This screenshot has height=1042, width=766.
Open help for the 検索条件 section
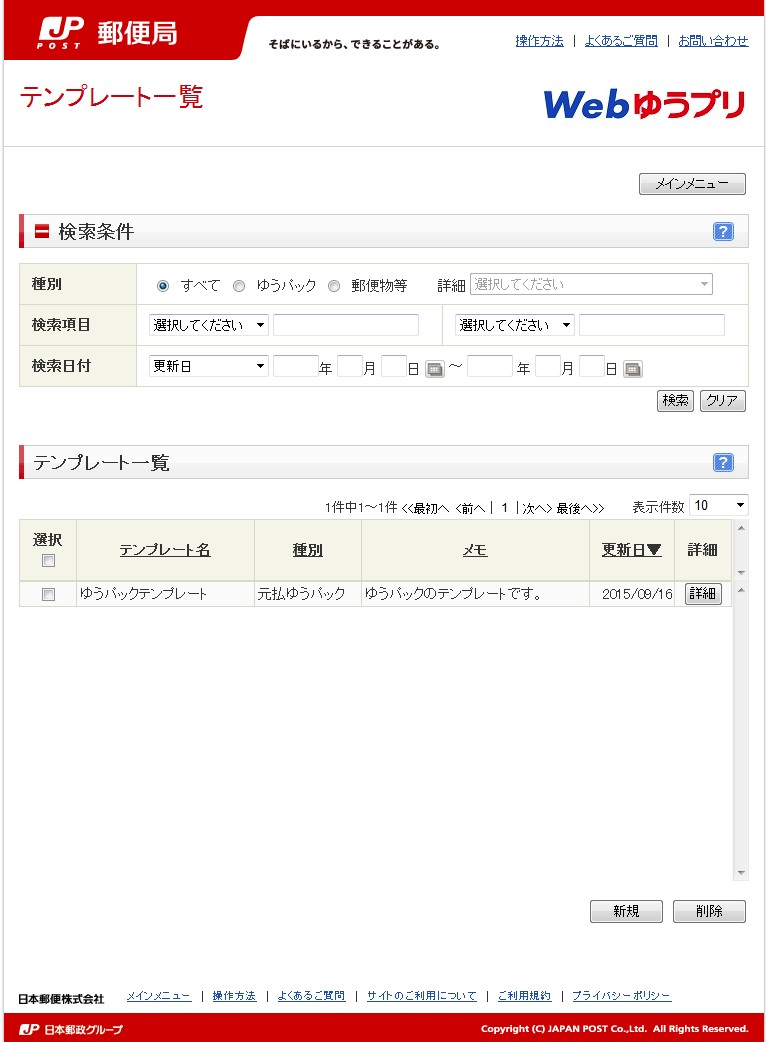point(723,232)
